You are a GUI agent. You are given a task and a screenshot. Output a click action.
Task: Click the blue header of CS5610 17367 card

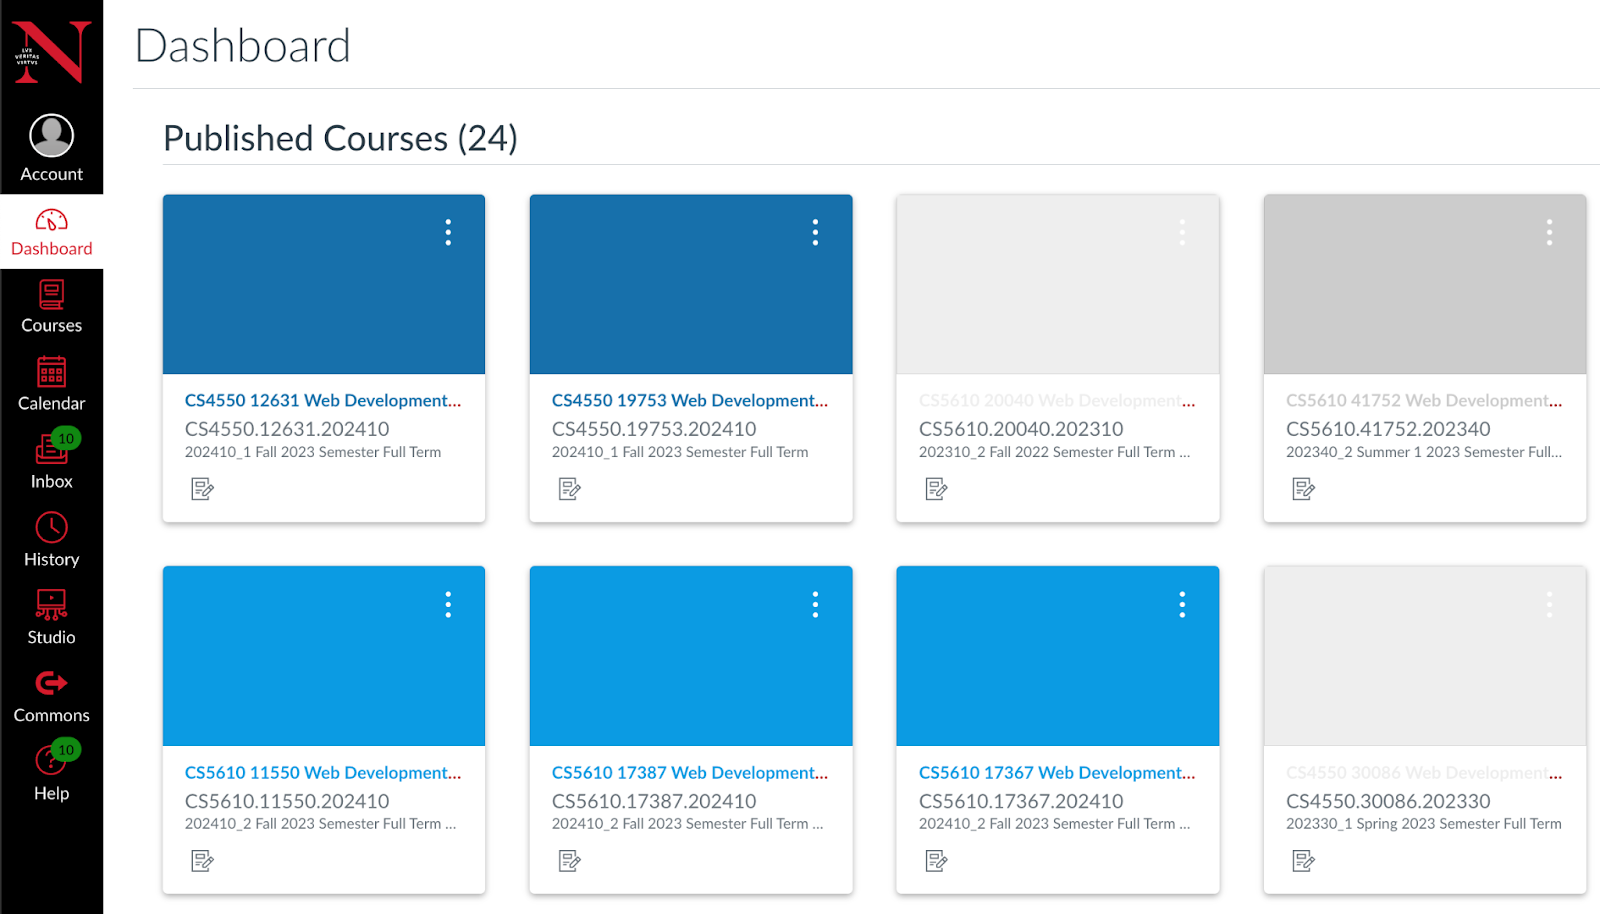coord(1057,656)
